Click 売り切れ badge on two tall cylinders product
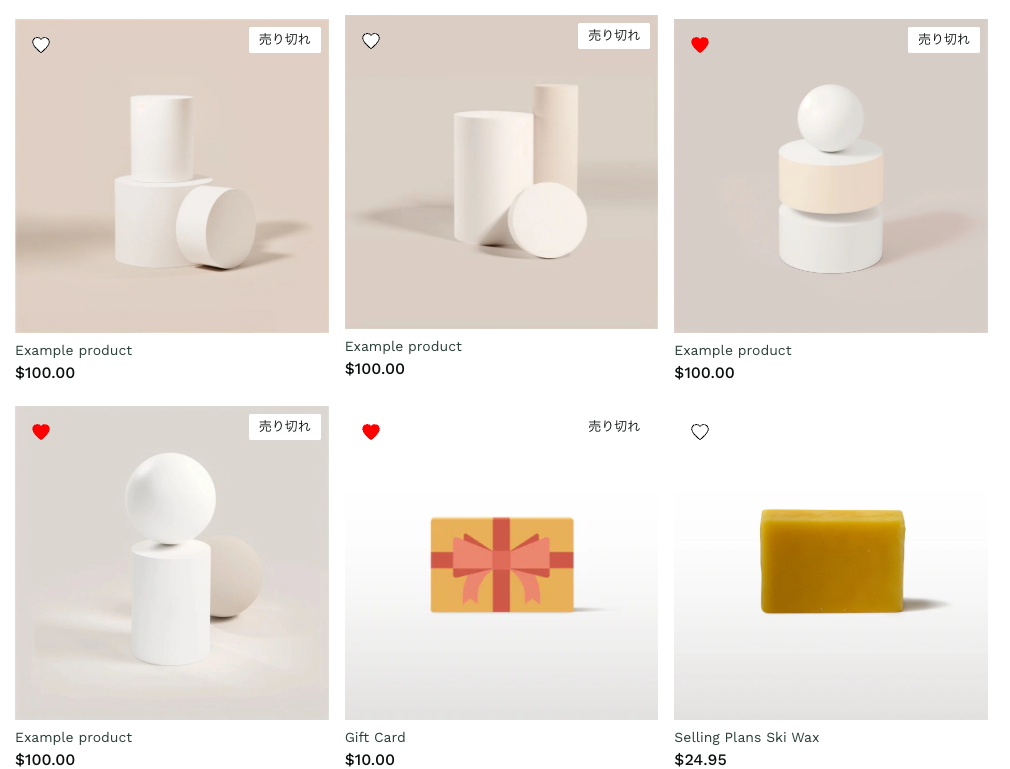Image resolution: width=1010 pixels, height=769 pixels. click(614, 36)
